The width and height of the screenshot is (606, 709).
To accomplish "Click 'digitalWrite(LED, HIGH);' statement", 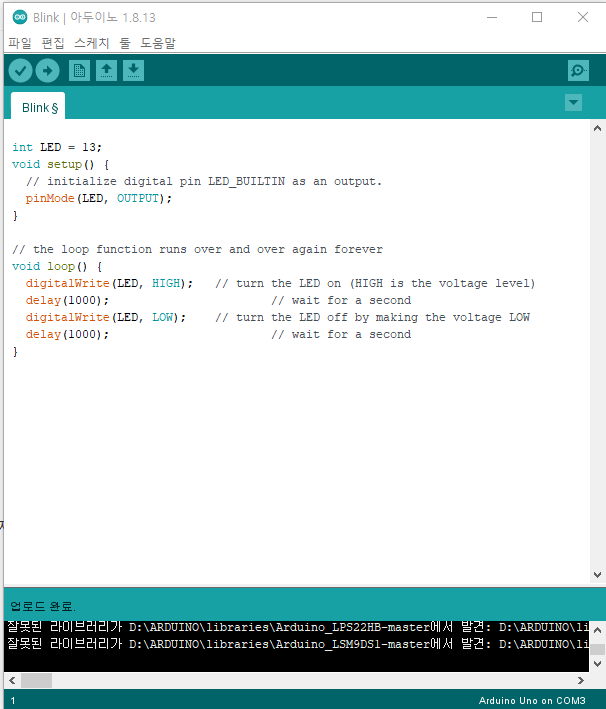I will (109, 283).
